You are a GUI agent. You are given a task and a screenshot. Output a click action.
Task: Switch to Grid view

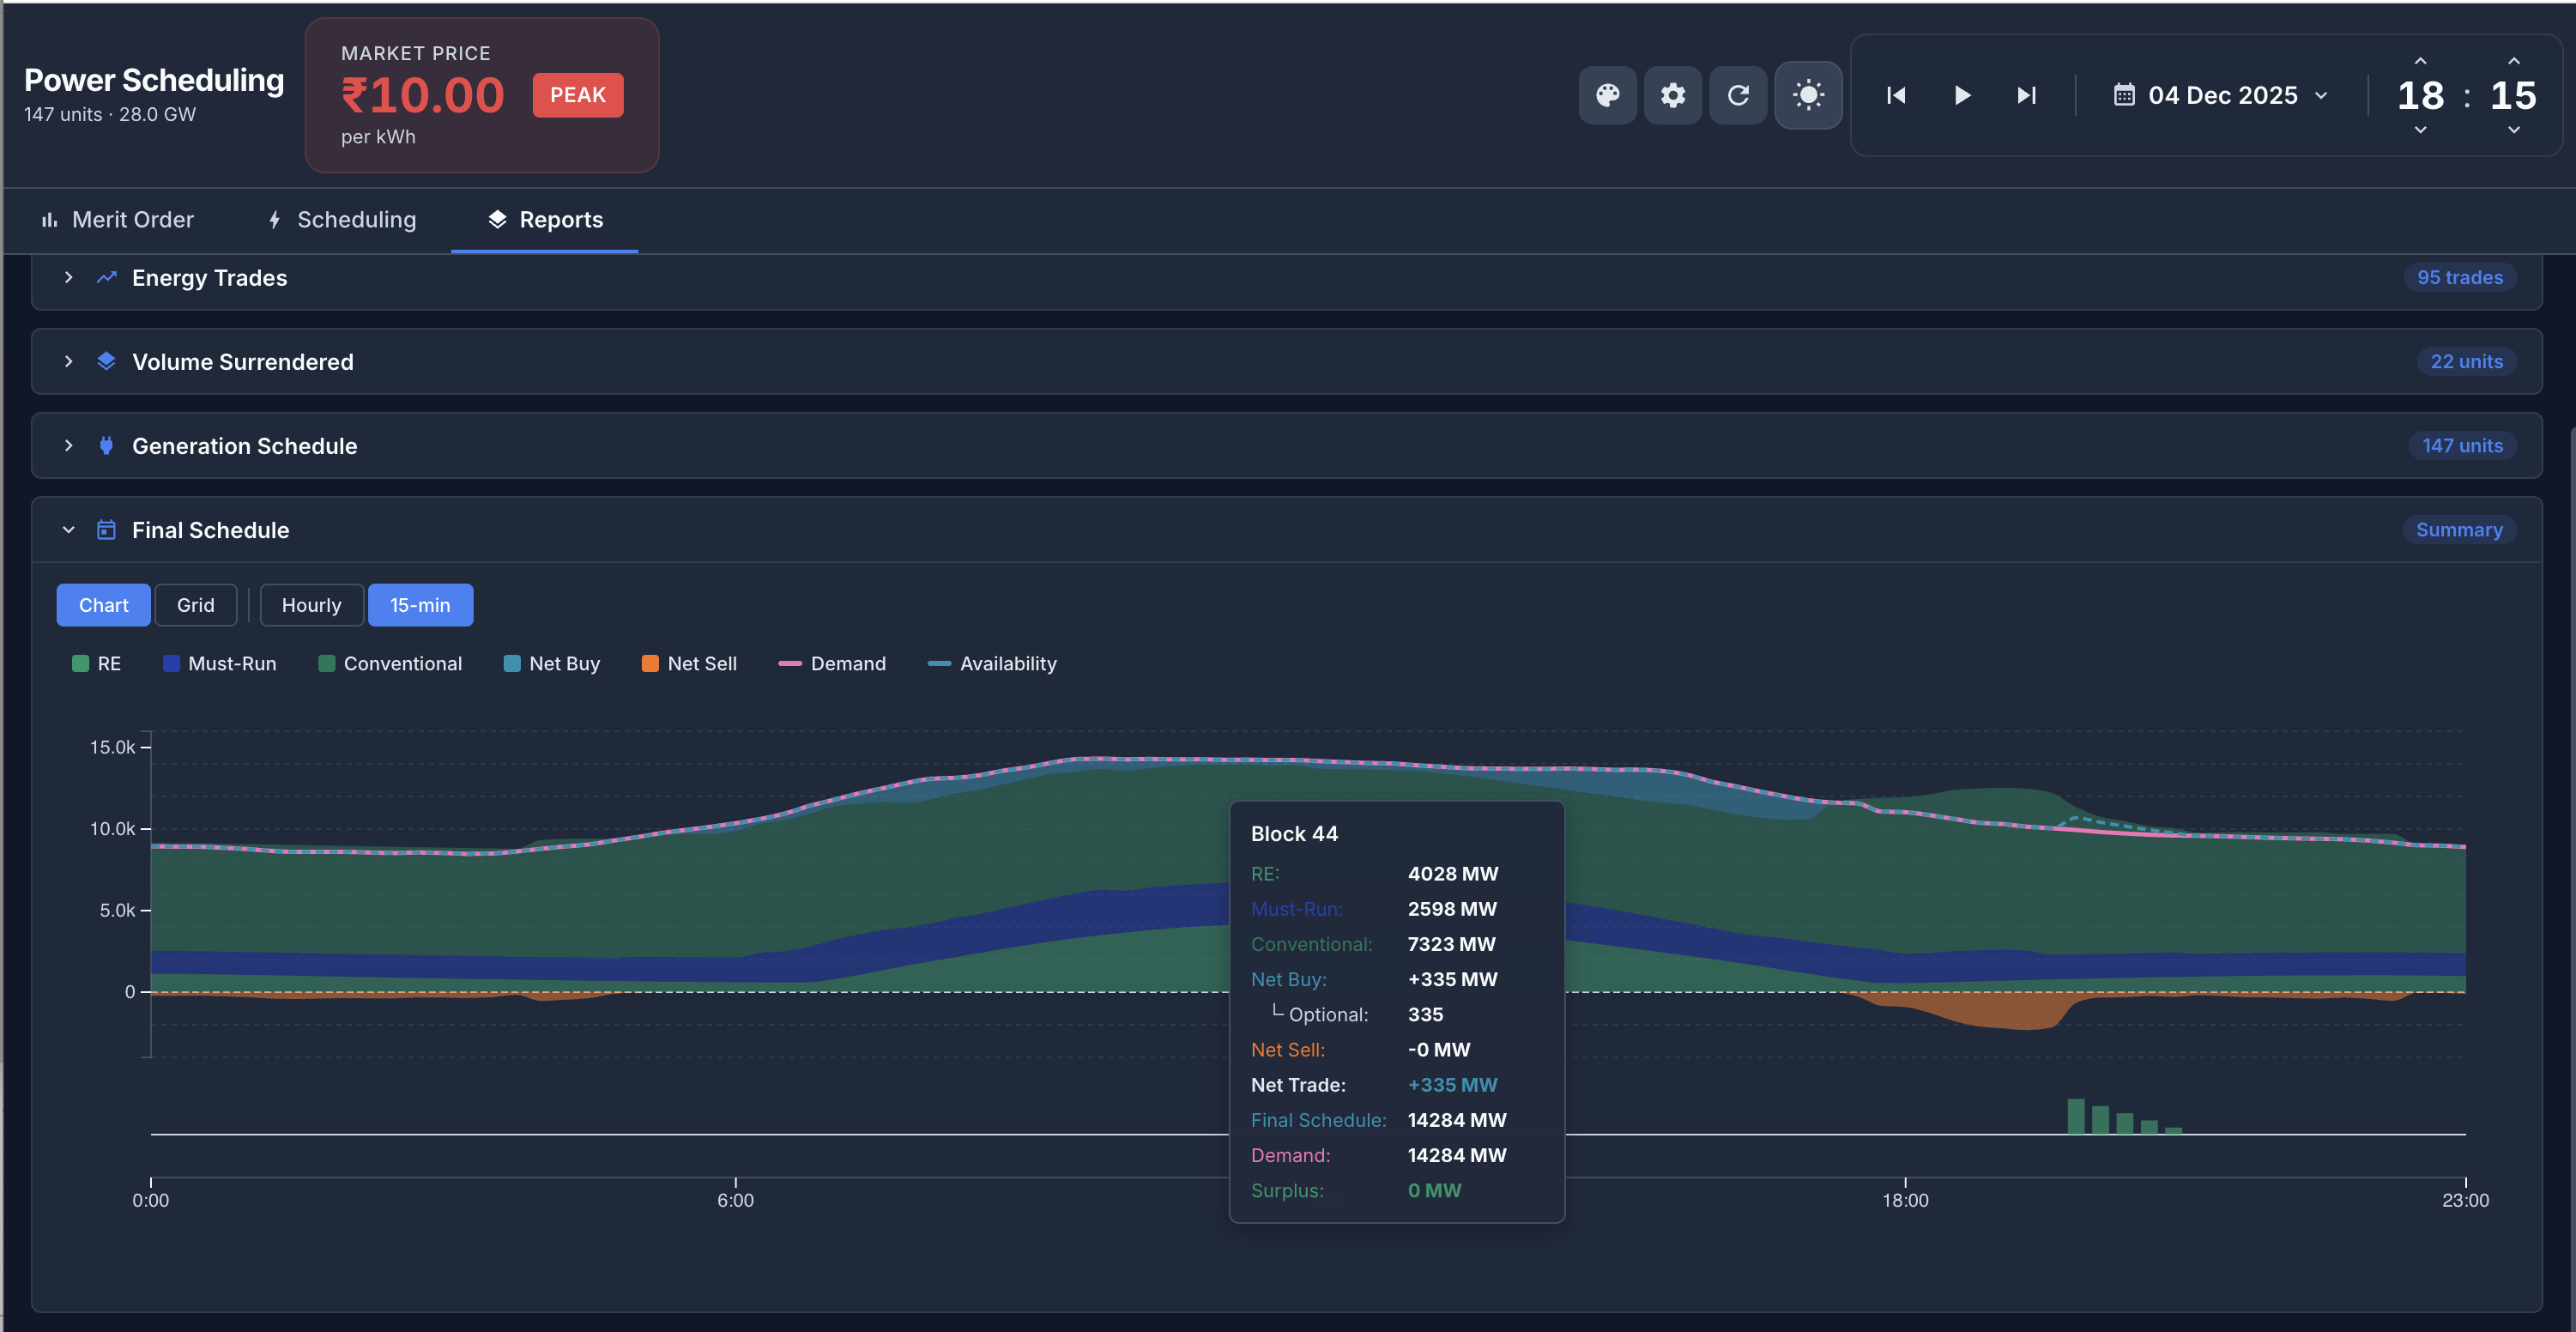tap(195, 604)
